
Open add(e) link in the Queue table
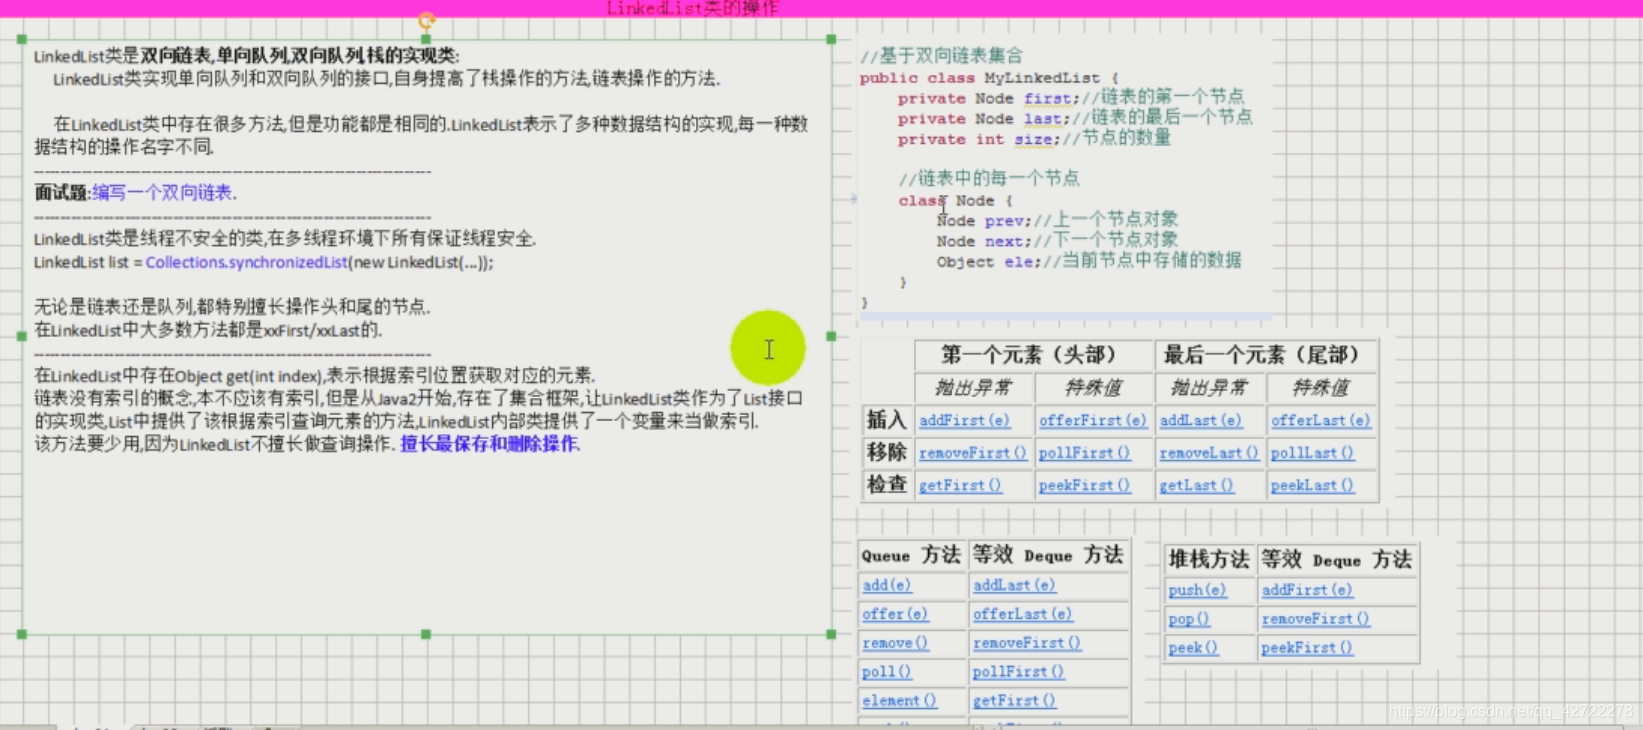pyautogui.click(x=887, y=585)
